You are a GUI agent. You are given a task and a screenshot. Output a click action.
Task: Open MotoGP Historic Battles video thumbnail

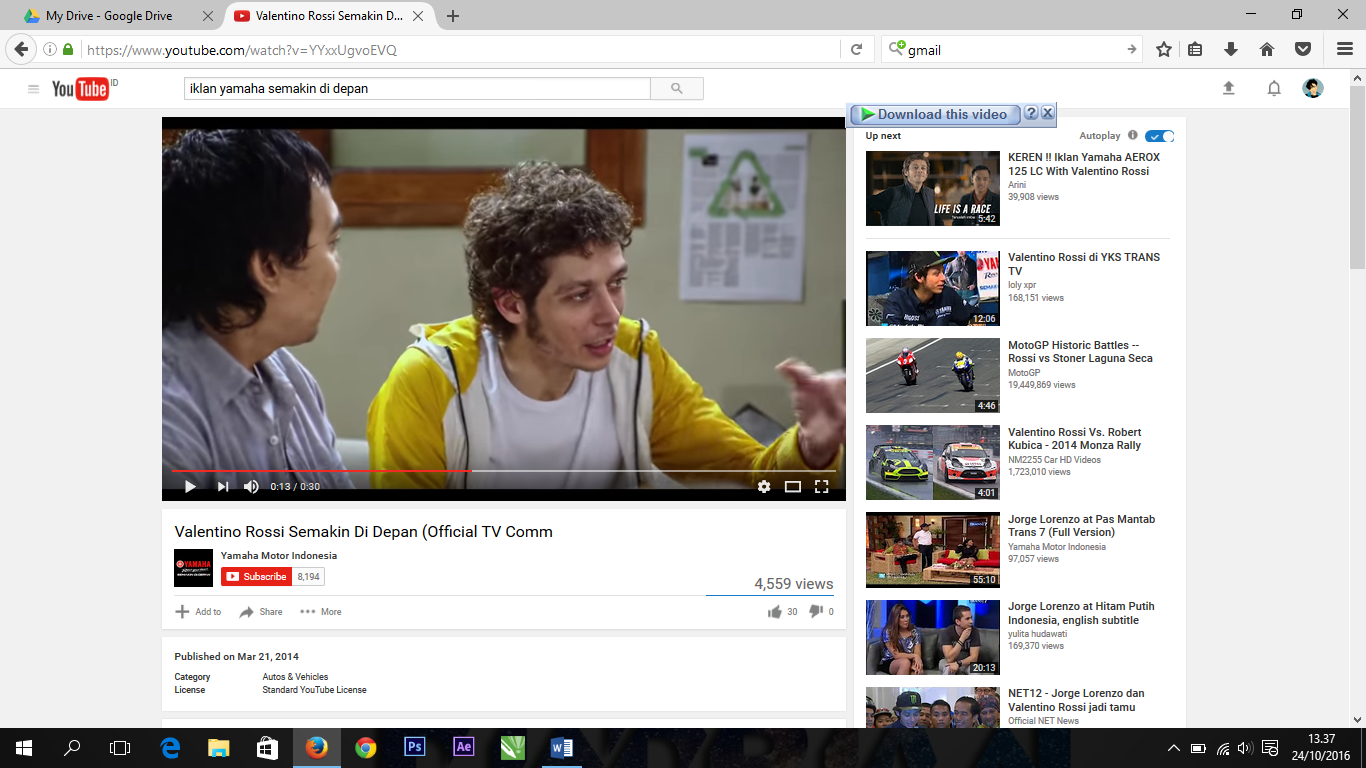933,376
